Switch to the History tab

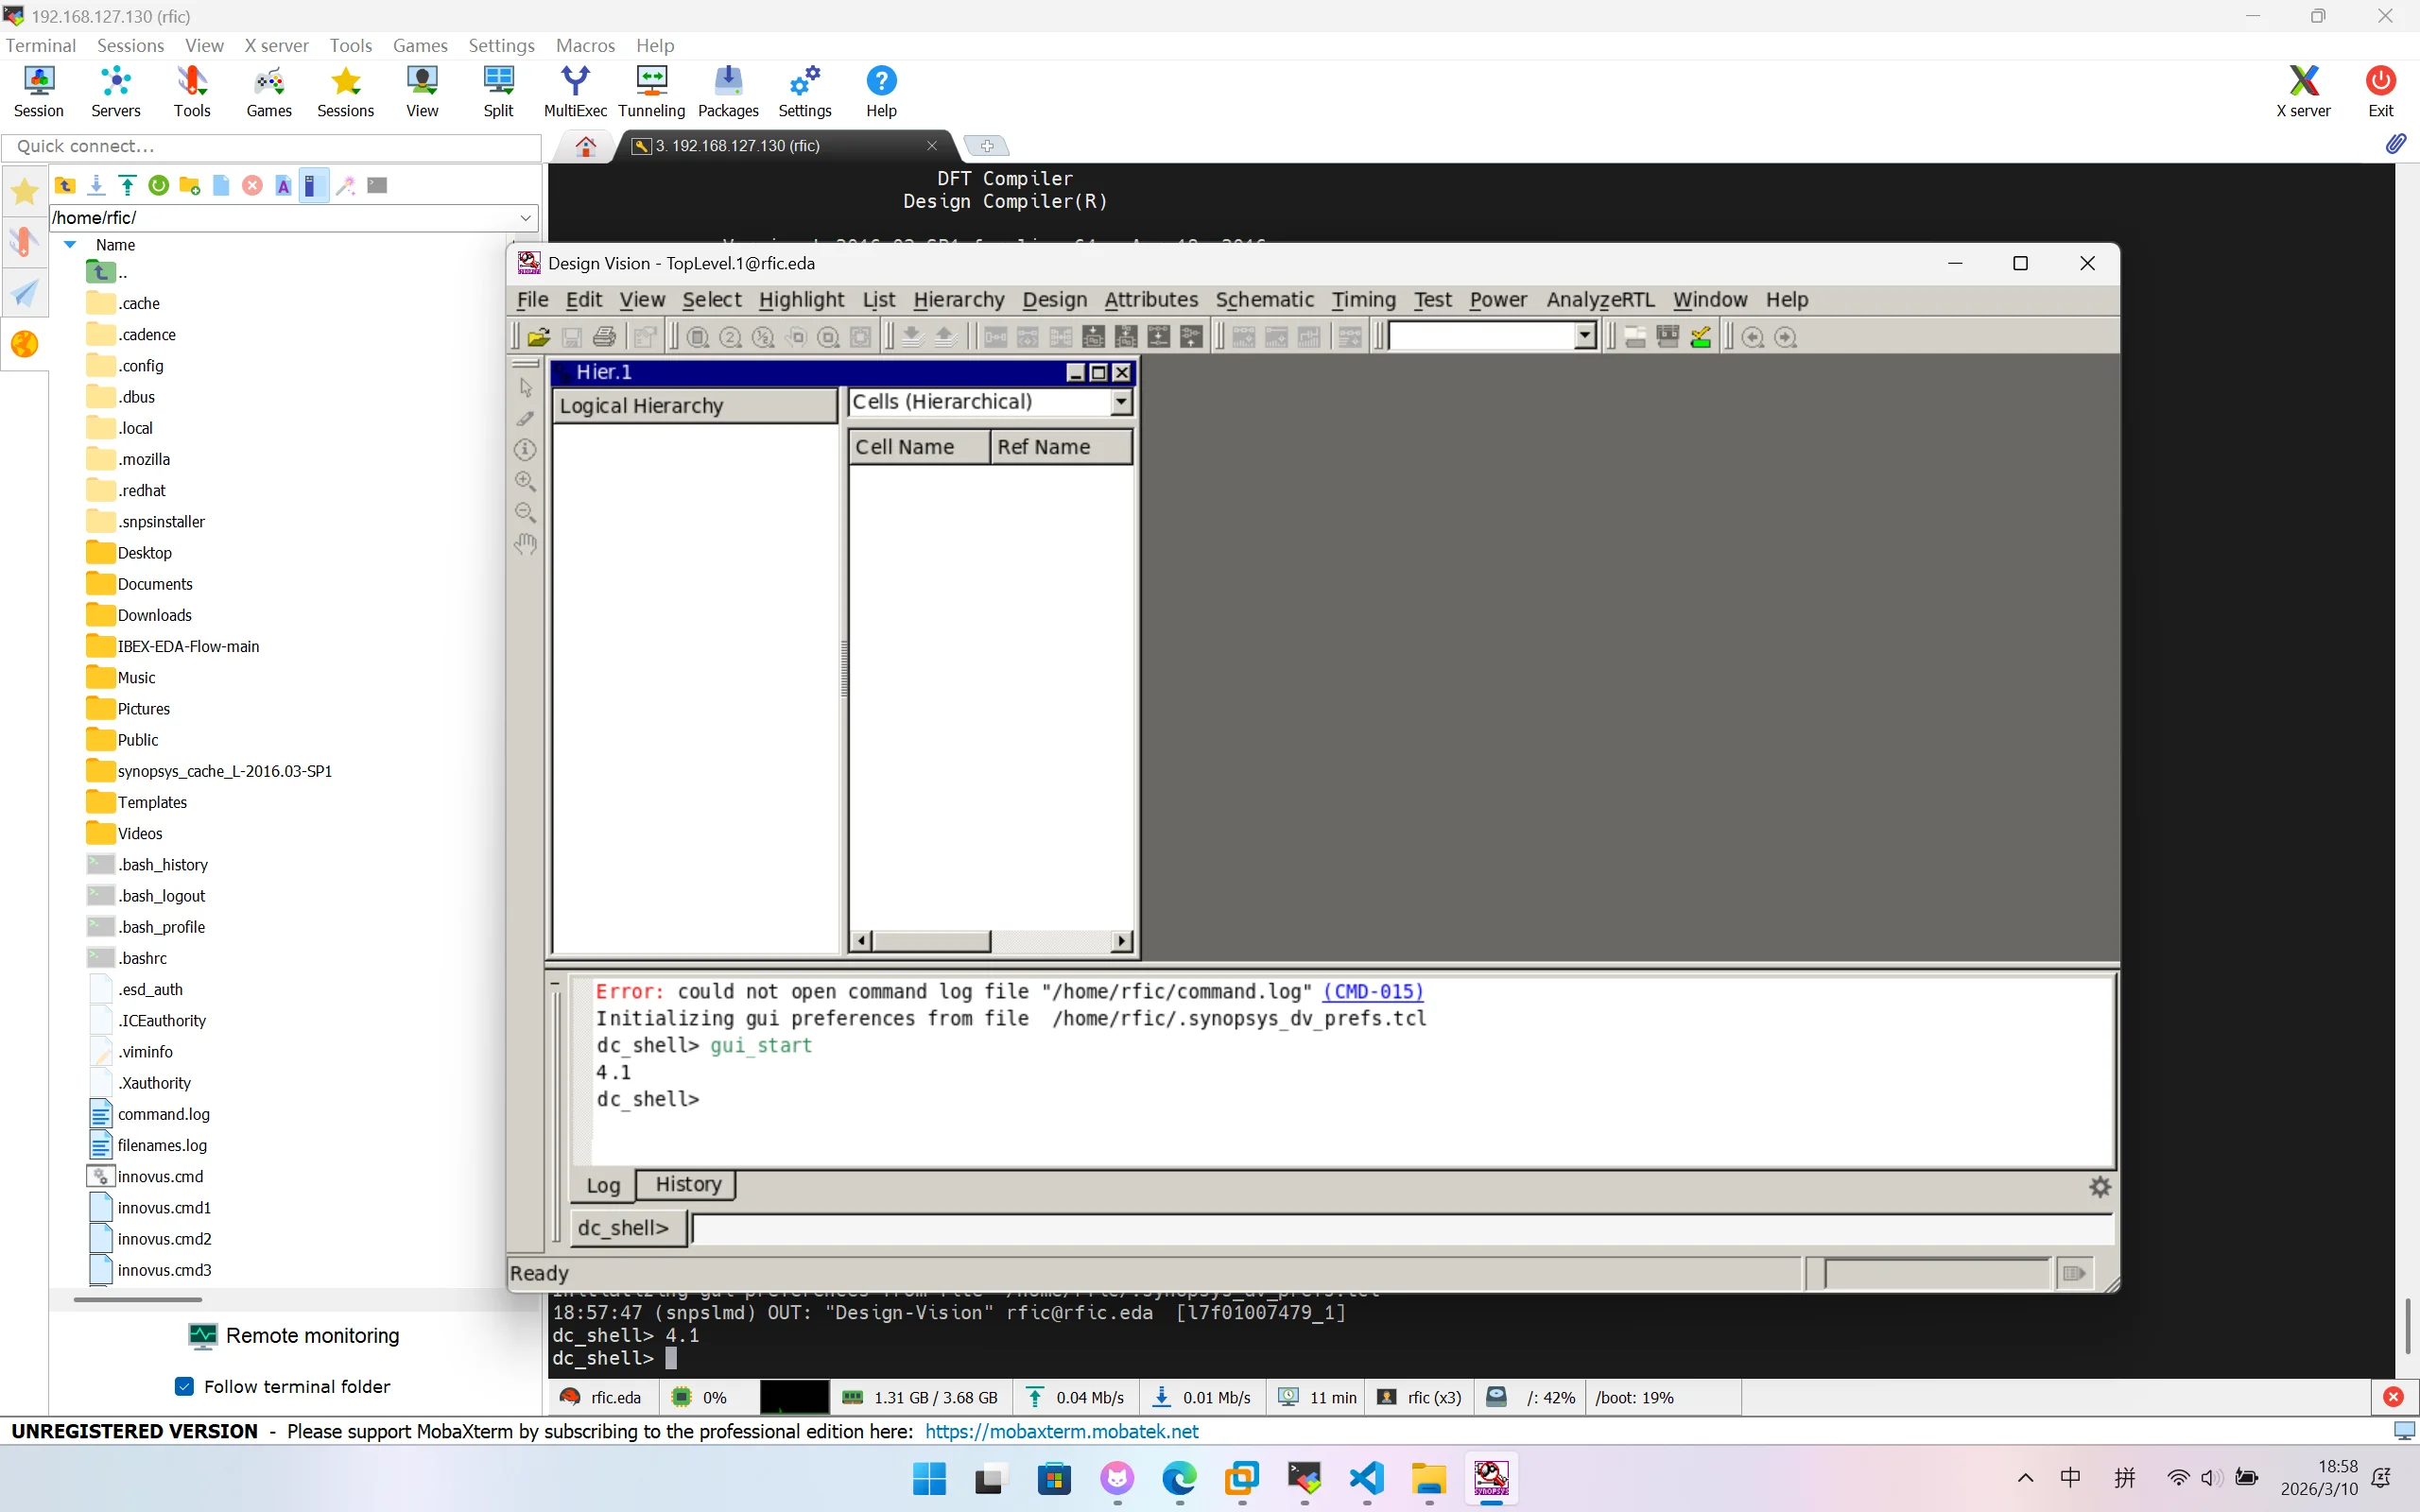(x=688, y=1185)
